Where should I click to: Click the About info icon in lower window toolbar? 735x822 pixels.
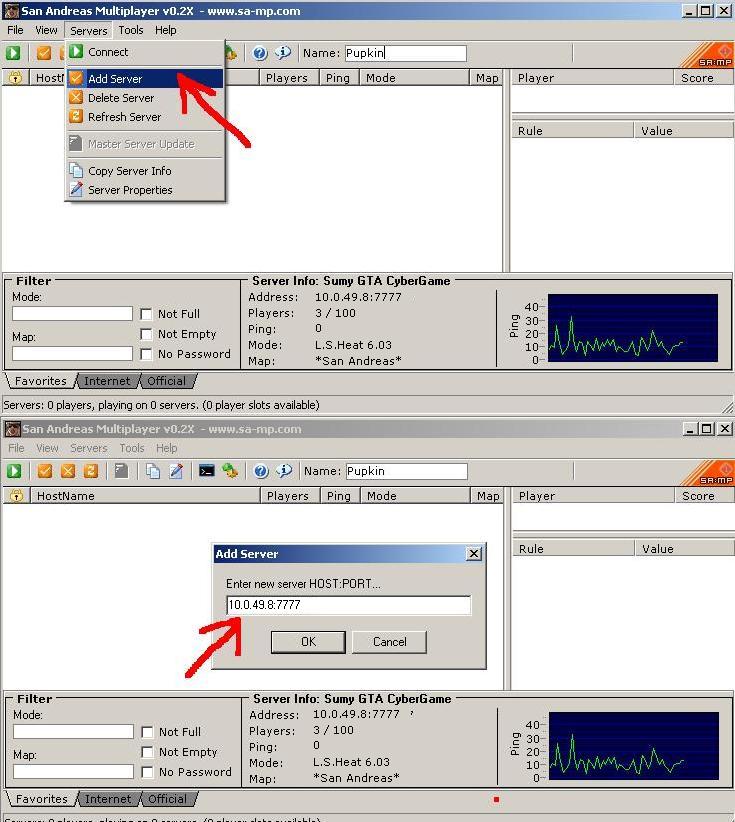(284, 471)
